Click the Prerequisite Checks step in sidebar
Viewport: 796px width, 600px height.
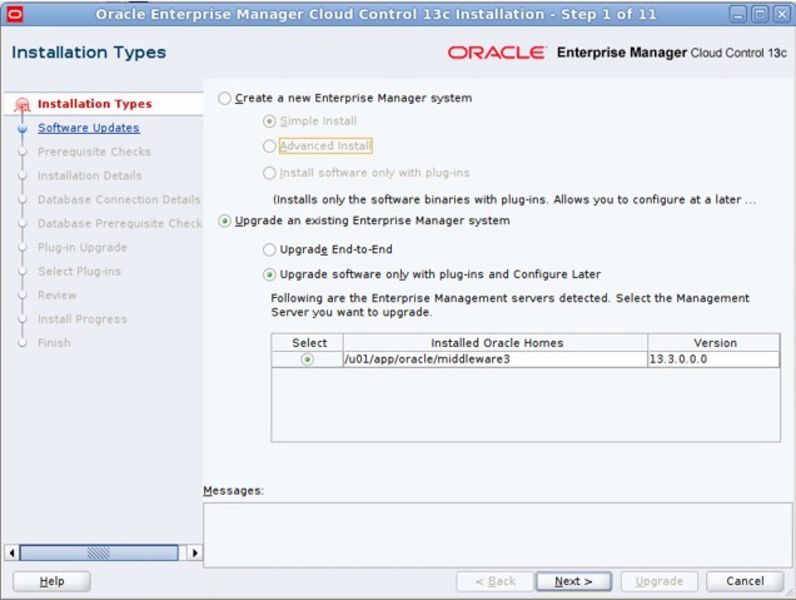tap(94, 152)
